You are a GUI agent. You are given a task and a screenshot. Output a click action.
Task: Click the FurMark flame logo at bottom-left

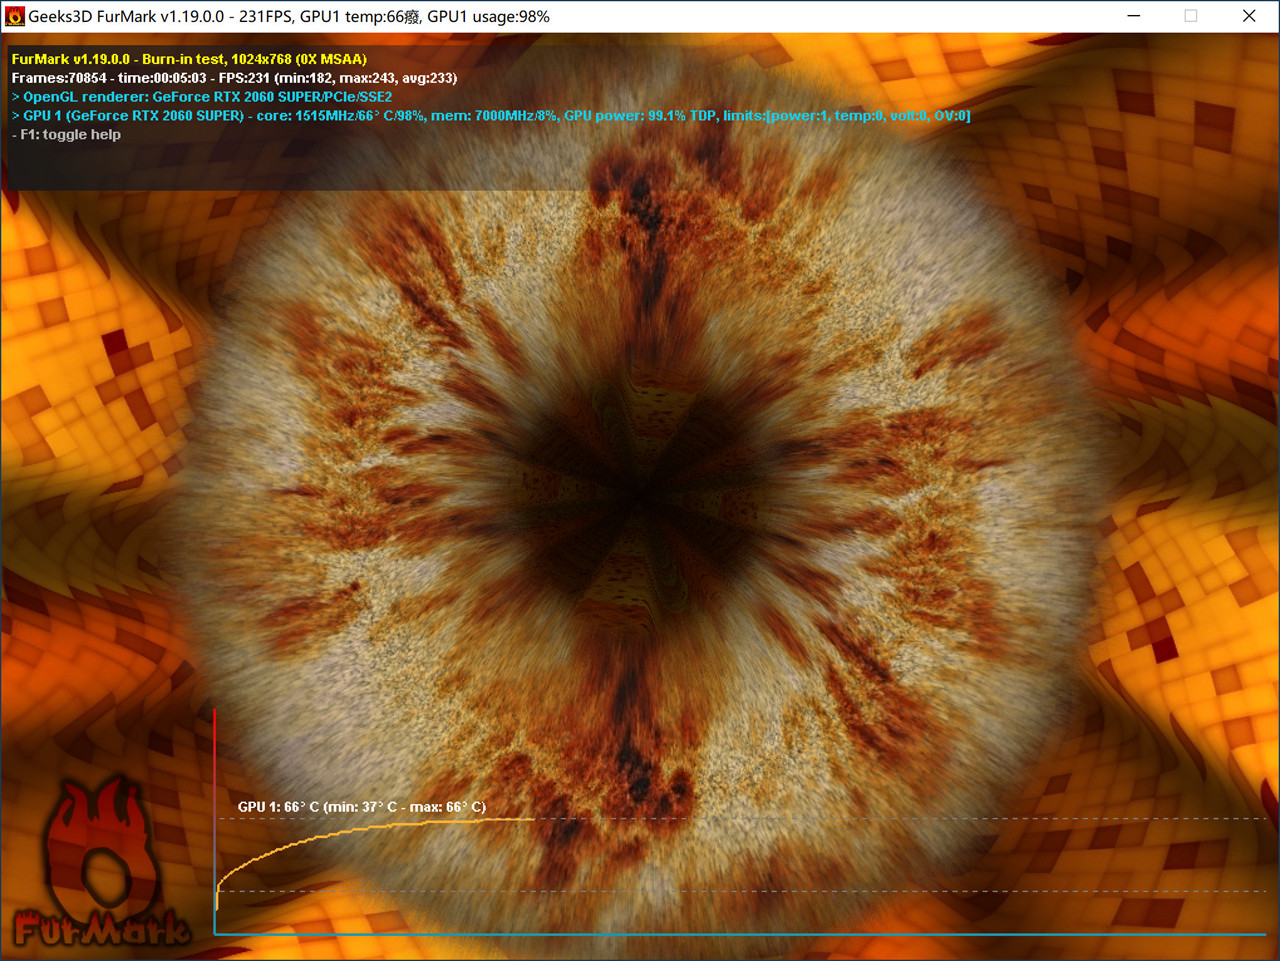tap(100, 862)
